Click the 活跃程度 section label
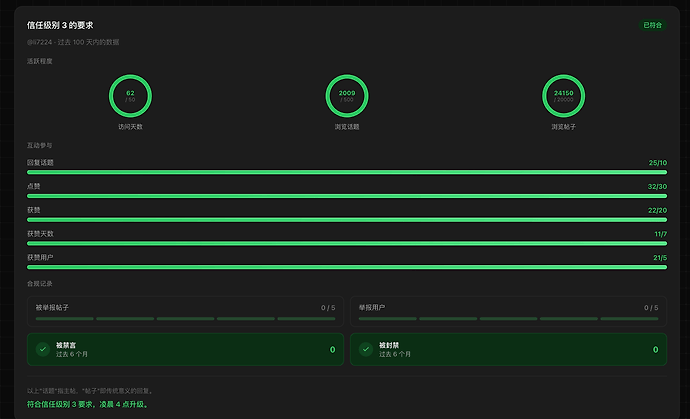 coord(40,61)
